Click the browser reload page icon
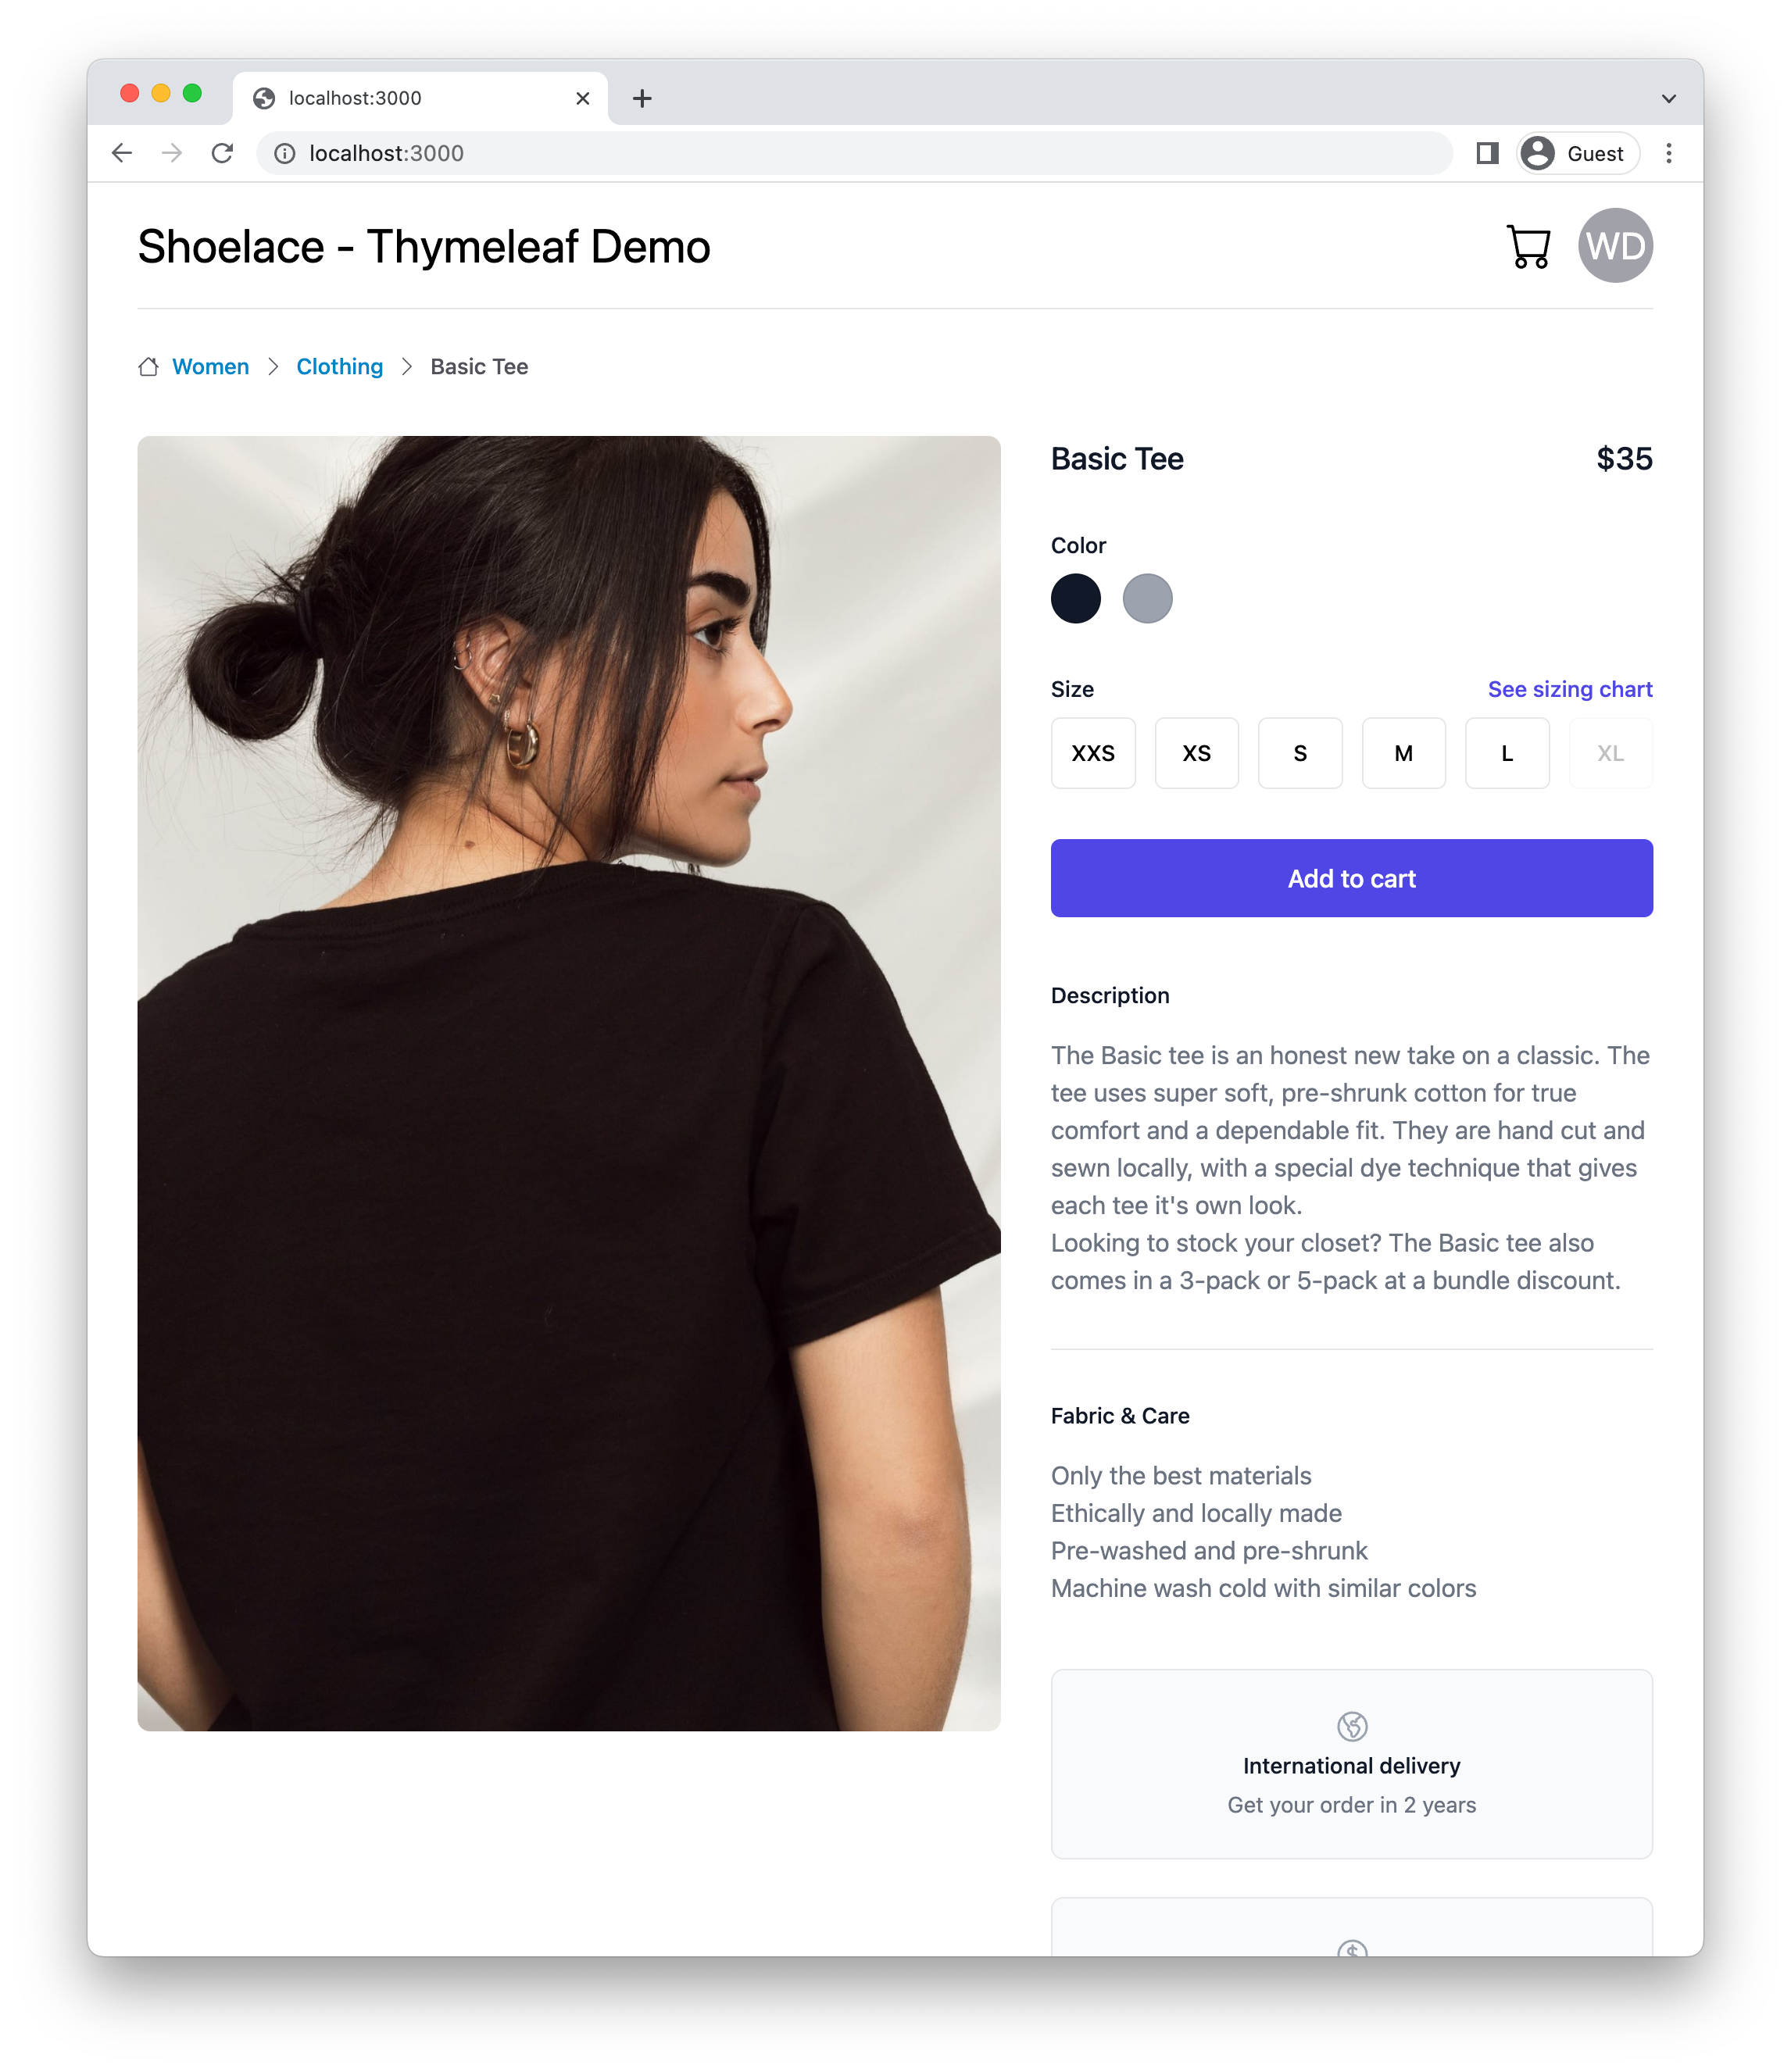The height and width of the screenshot is (2072, 1791). 223,153
